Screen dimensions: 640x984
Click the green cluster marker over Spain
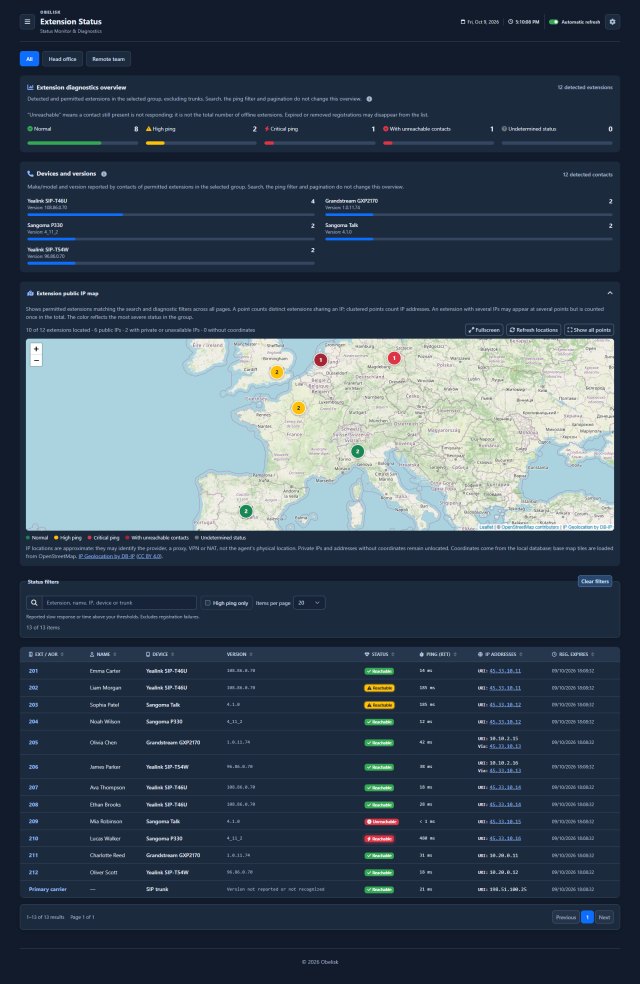point(246,511)
